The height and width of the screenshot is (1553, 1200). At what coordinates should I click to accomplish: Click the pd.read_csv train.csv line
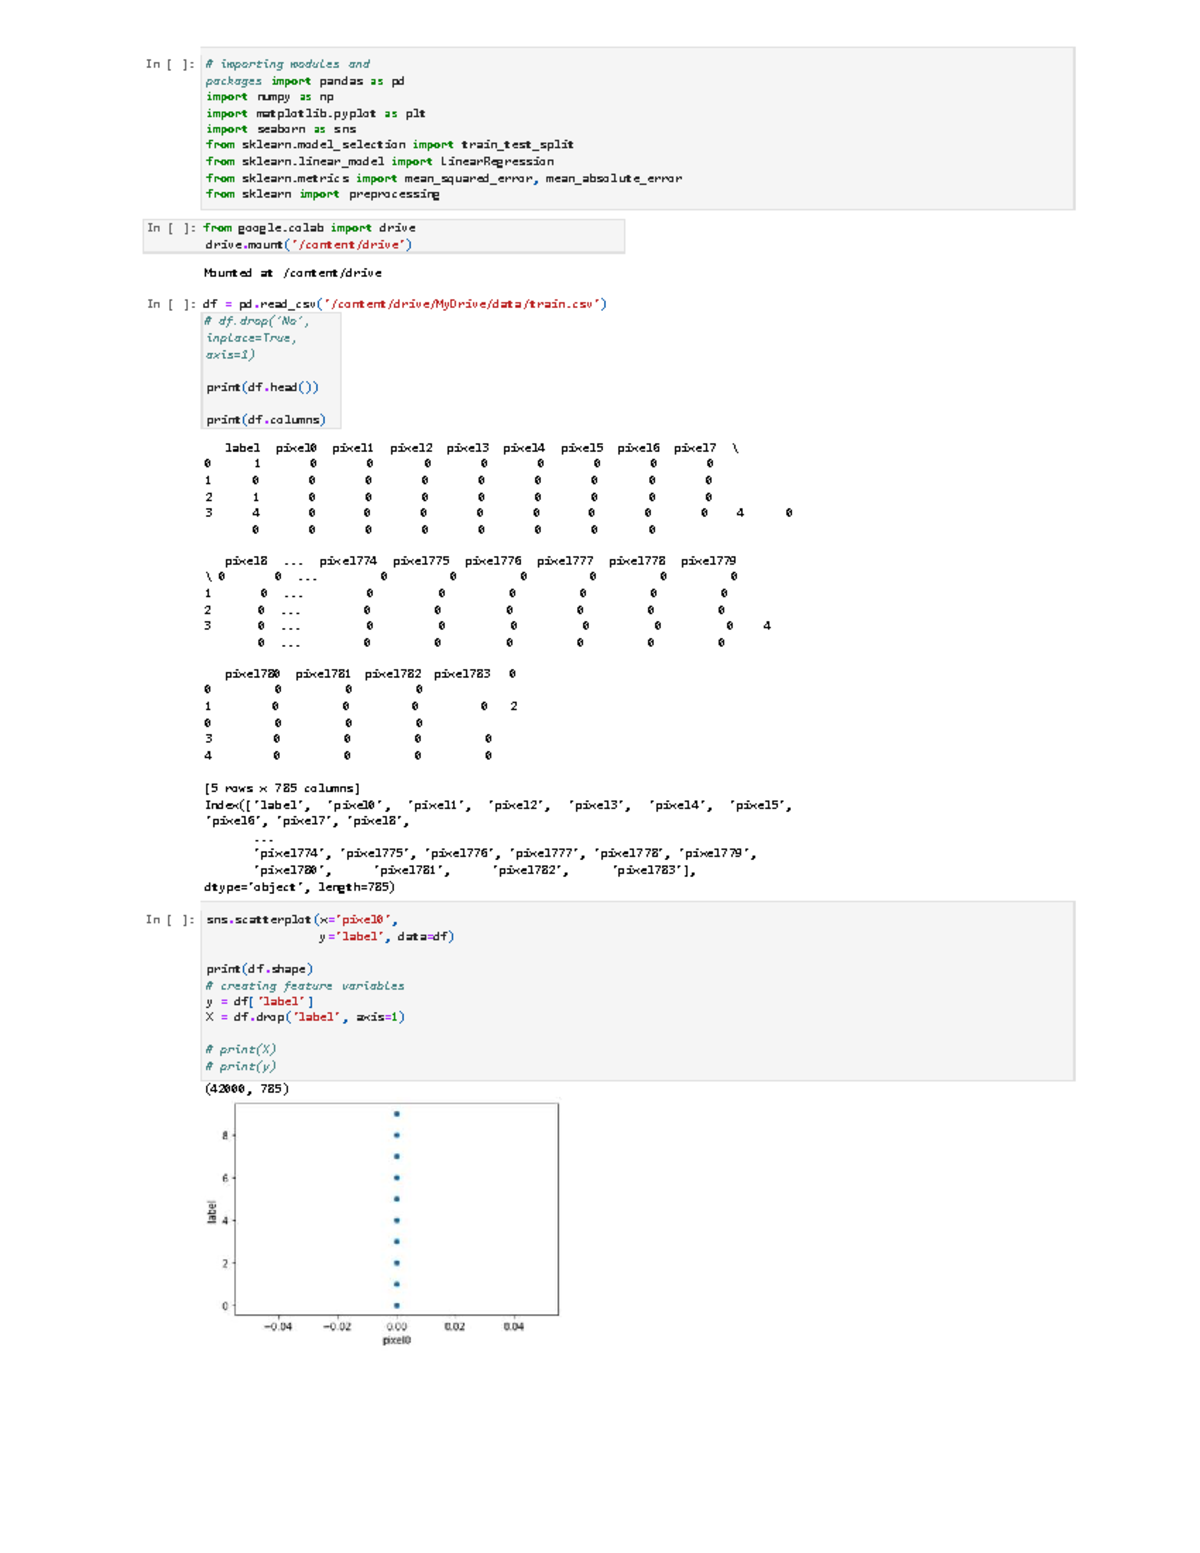click(x=405, y=304)
